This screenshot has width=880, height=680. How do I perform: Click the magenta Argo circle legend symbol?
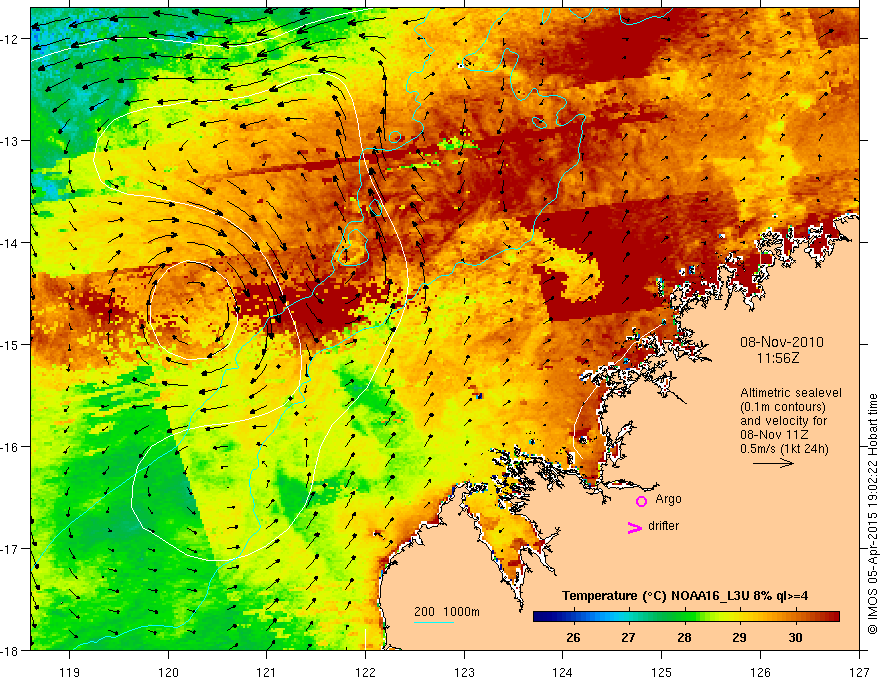(x=641, y=501)
